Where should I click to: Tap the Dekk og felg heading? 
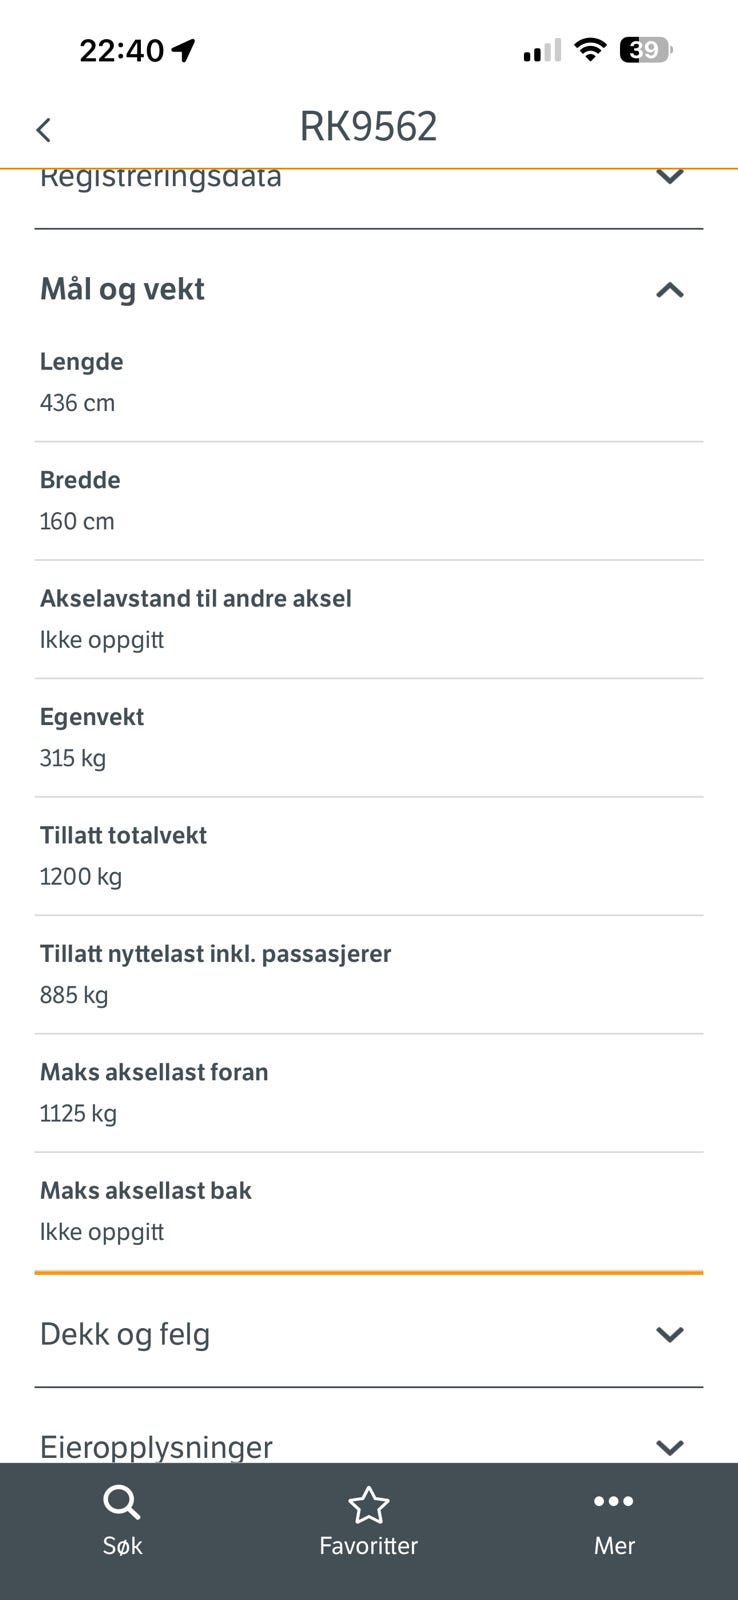click(125, 1334)
